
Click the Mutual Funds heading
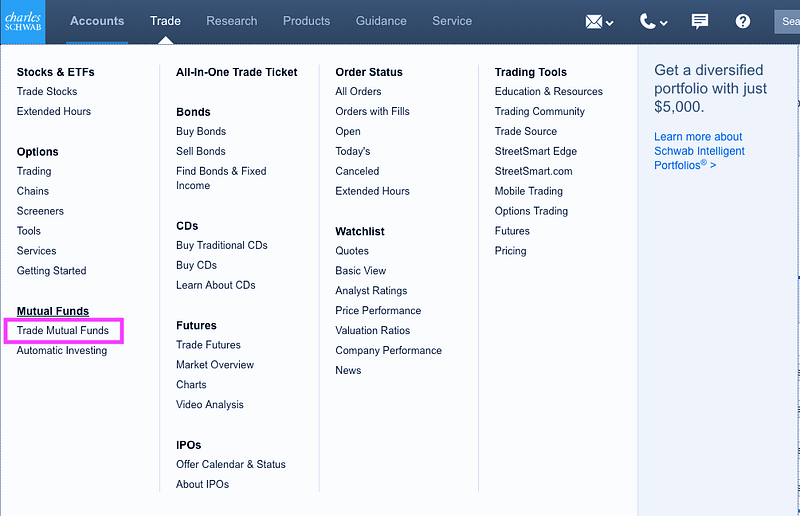pyautogui.click(x=53, y=311)
